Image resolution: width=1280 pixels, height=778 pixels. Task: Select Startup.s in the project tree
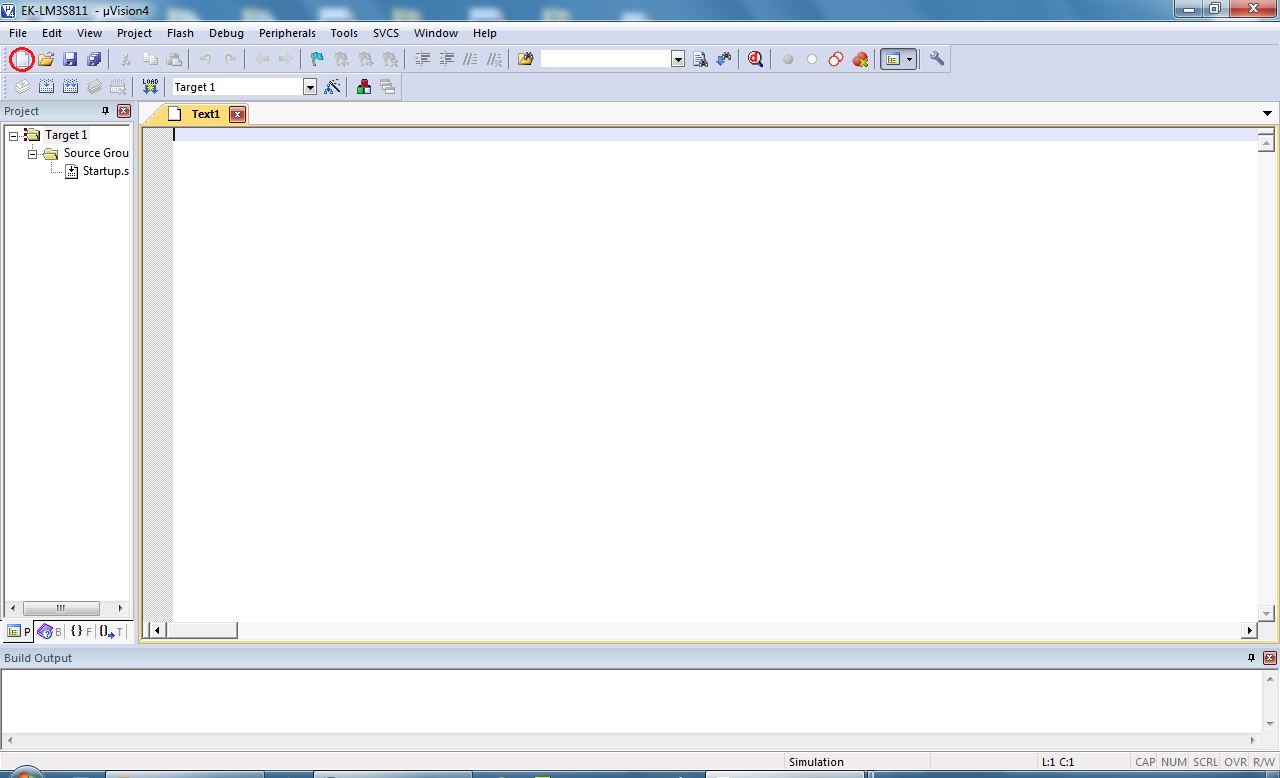(x=105, y=171)
